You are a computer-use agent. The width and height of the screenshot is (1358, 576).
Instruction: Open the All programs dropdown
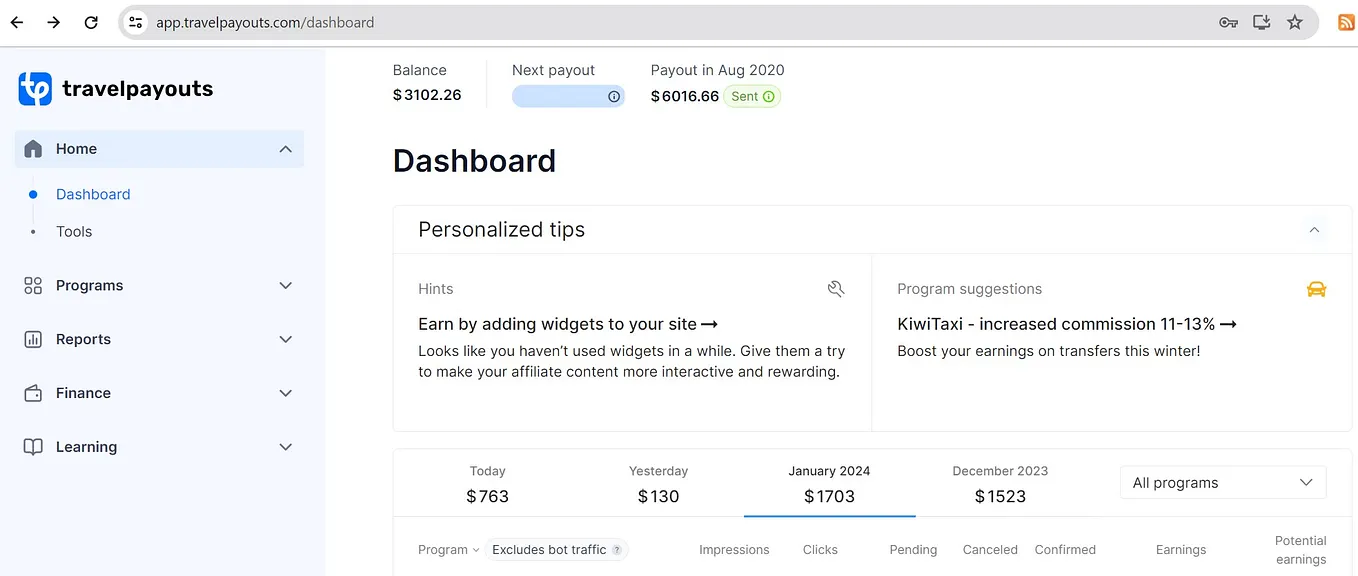click(1223, 482)
